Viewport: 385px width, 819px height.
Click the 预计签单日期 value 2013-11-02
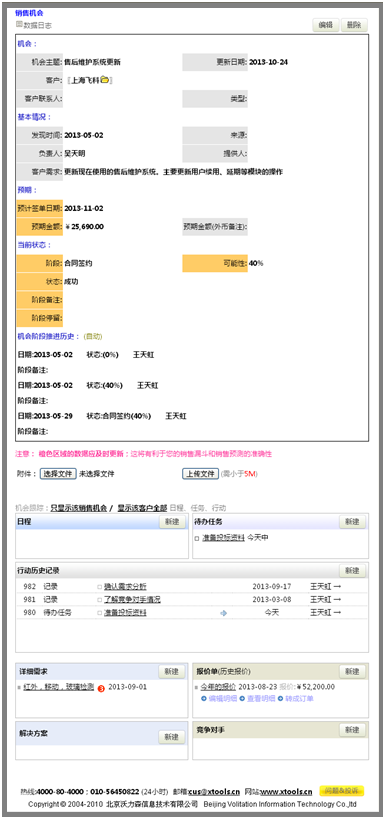(84, 208)
